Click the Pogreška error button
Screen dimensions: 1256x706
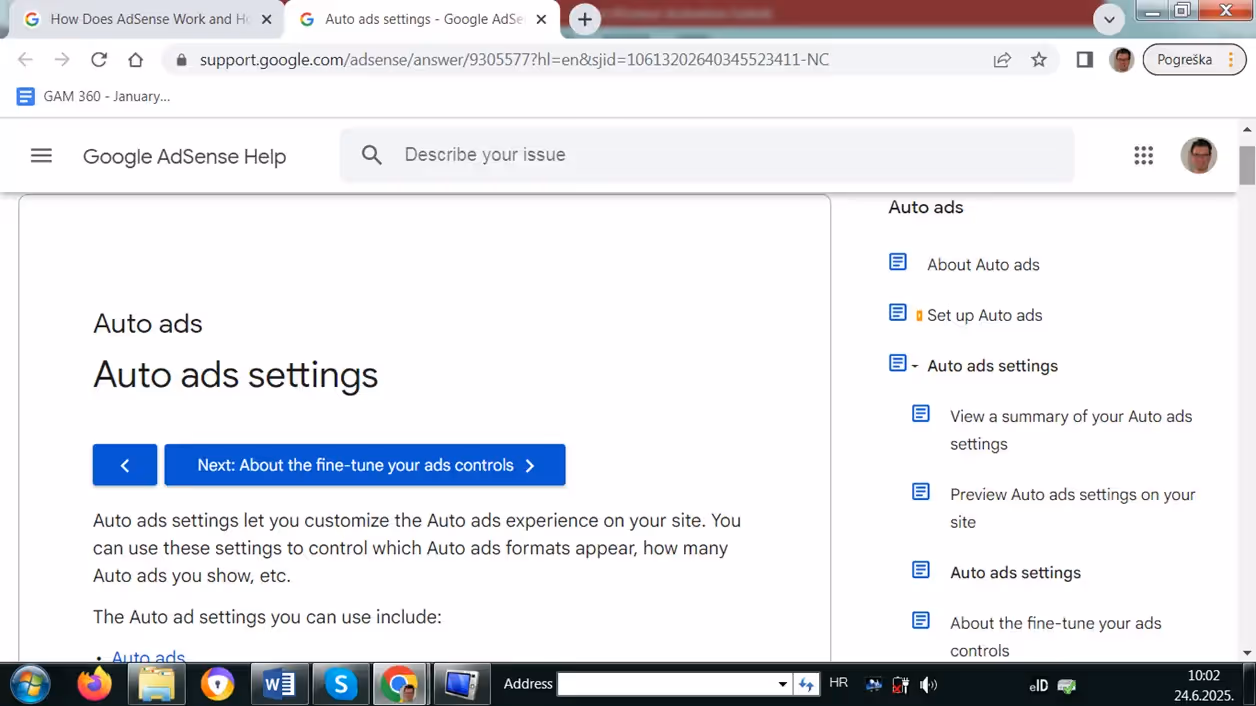click(x=1194, y=60)
